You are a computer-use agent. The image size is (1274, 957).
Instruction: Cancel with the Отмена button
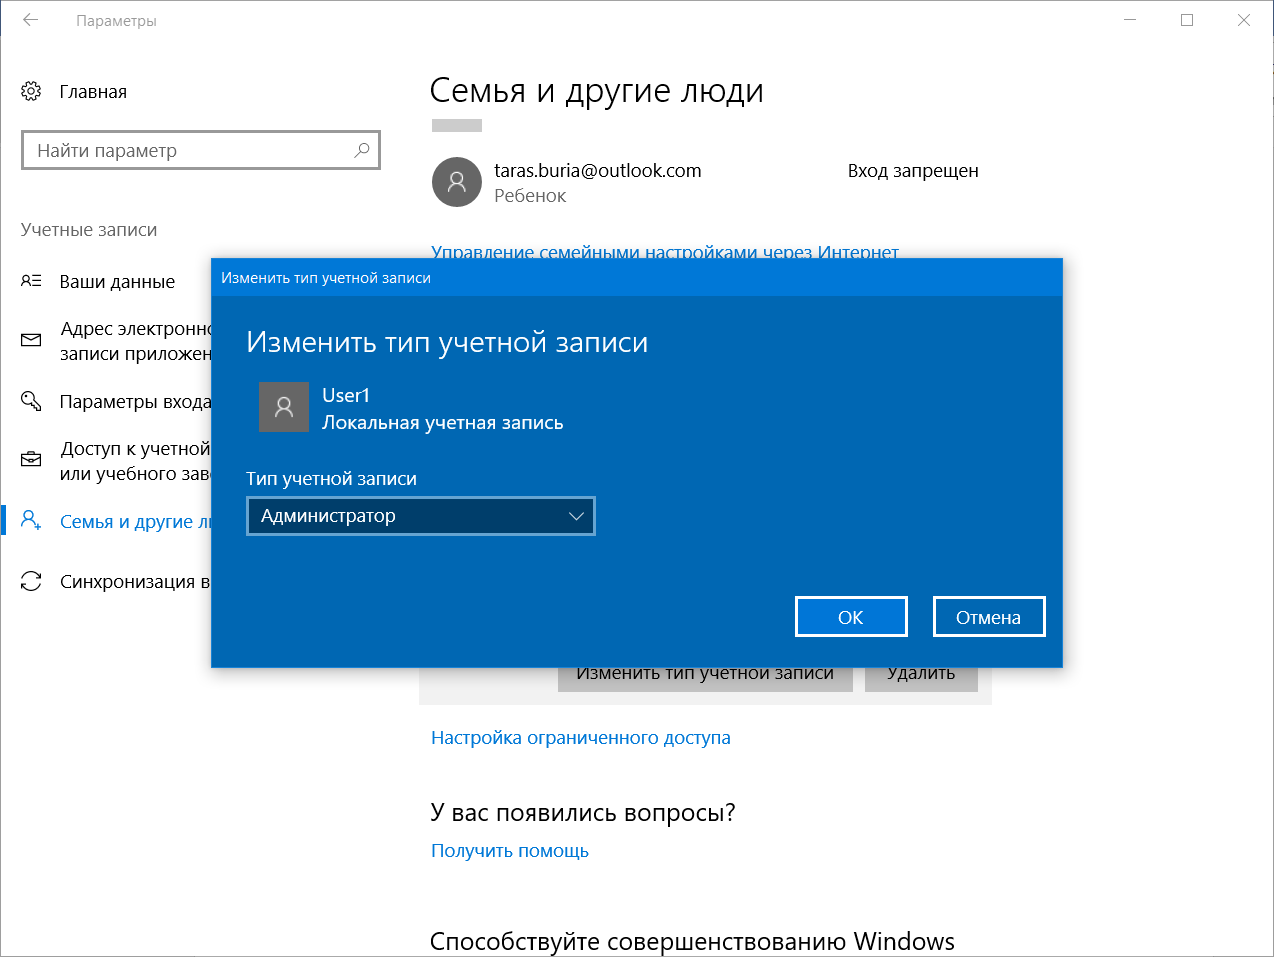[989, 617]
